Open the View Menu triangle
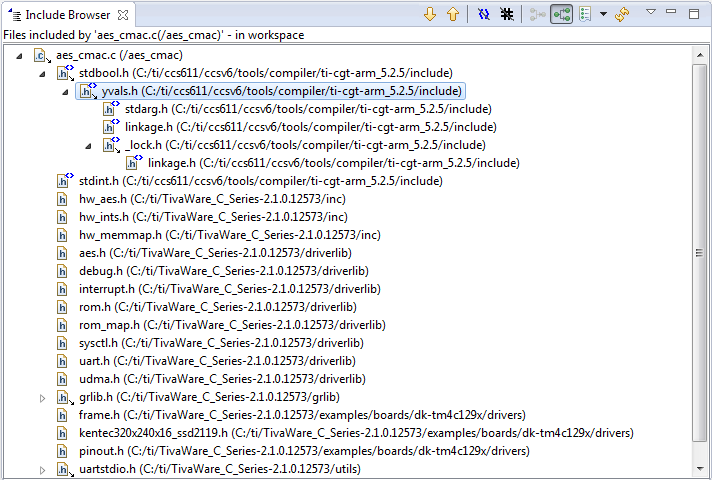This screenshot has width=712, height=480. point(651,12)
